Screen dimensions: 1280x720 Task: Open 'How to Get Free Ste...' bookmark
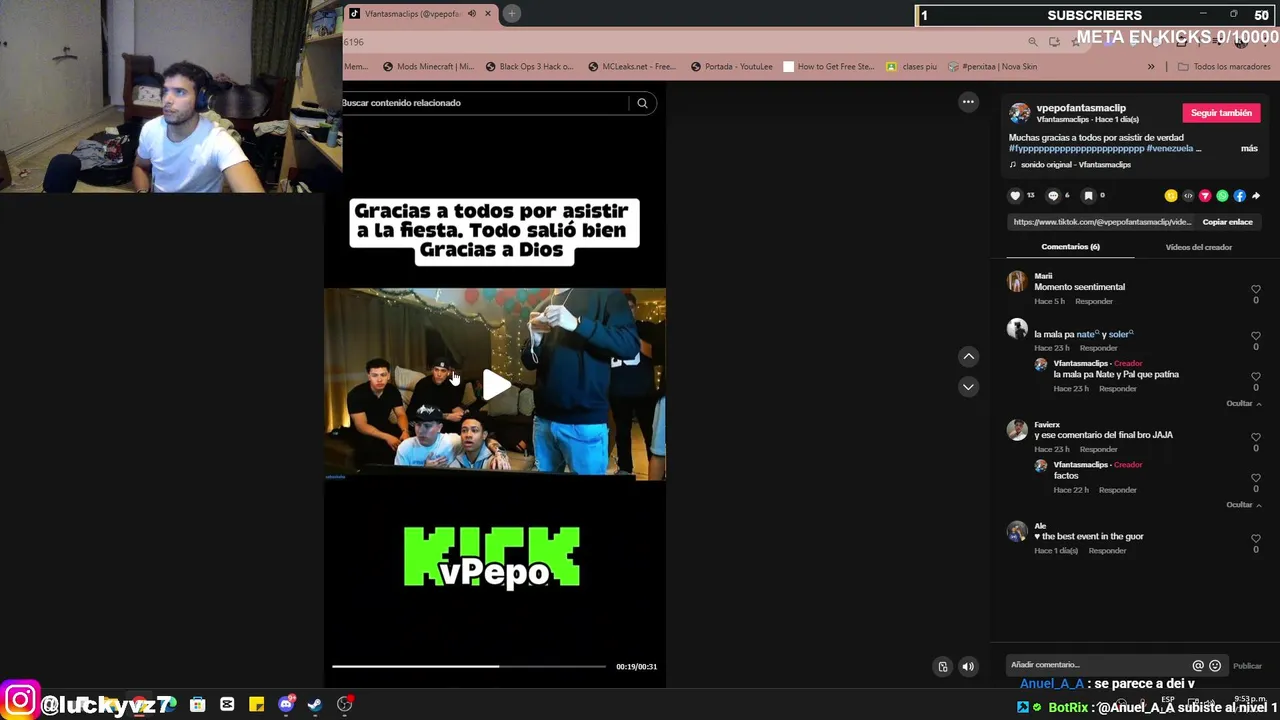[828, 67]
